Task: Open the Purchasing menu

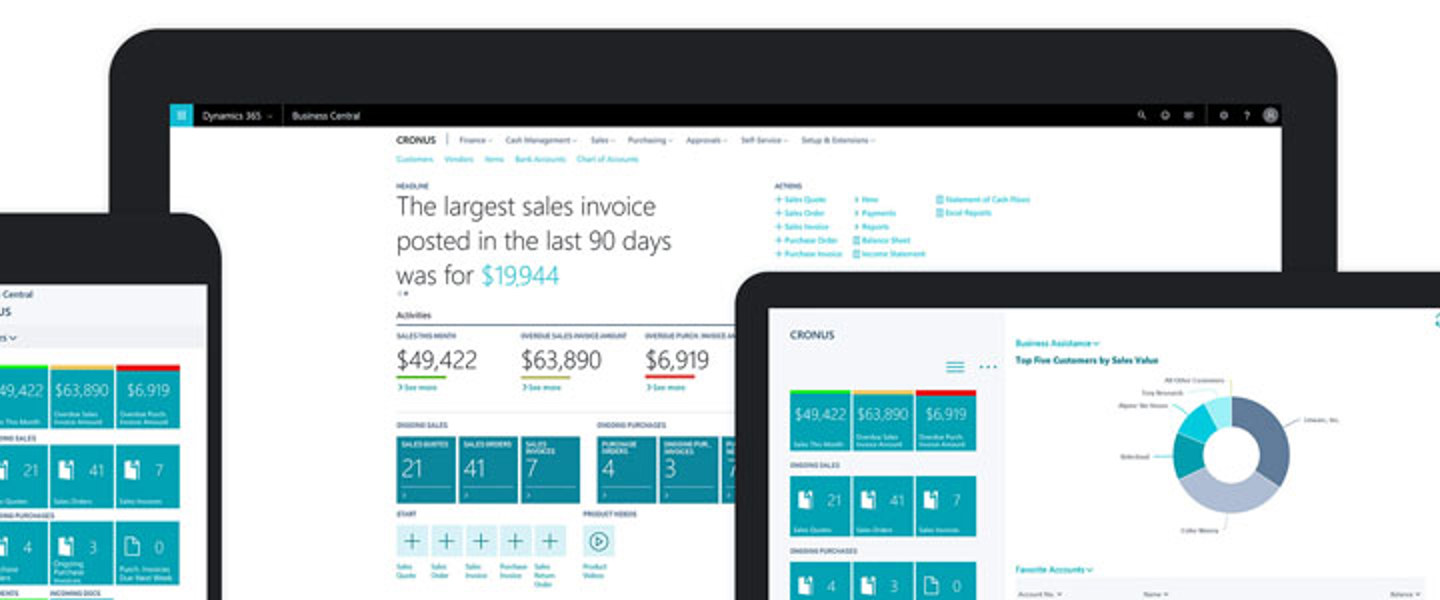Action: pos(649,141)
